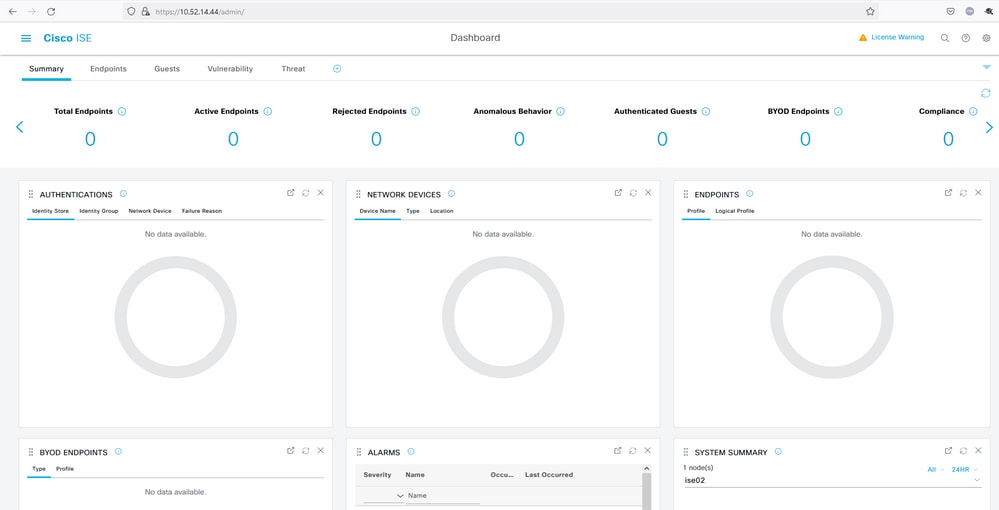This screenshot has height=510, width=999.
Task: Click the License Warning link
Action: (x=898, y=38)
